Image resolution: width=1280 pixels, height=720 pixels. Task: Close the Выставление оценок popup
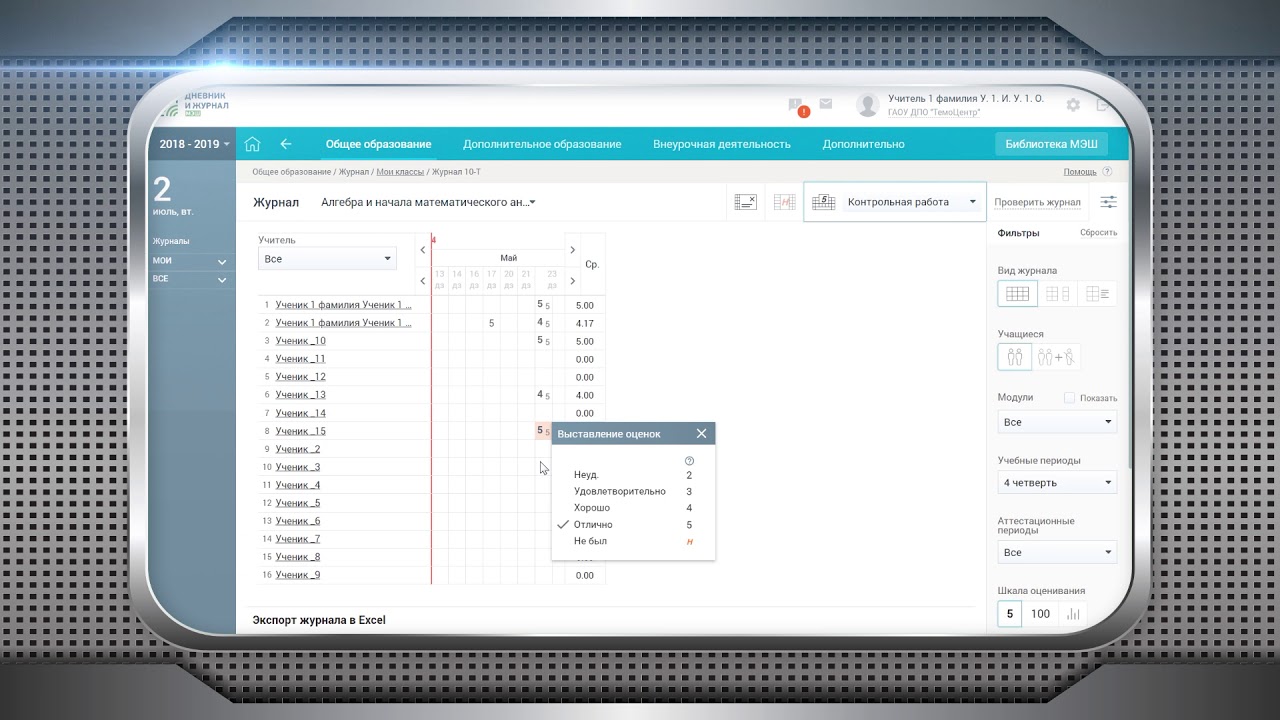tap(701, 434)
